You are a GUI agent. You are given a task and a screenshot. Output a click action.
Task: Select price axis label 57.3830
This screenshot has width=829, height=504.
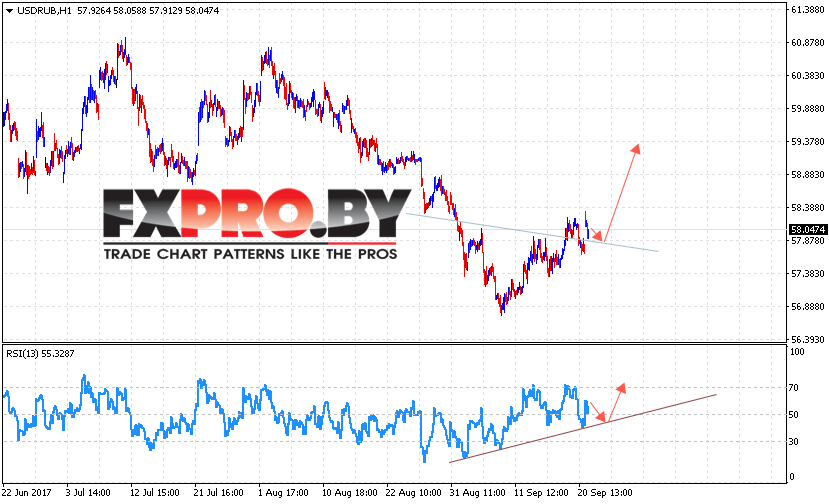click(x=807, y=273)
